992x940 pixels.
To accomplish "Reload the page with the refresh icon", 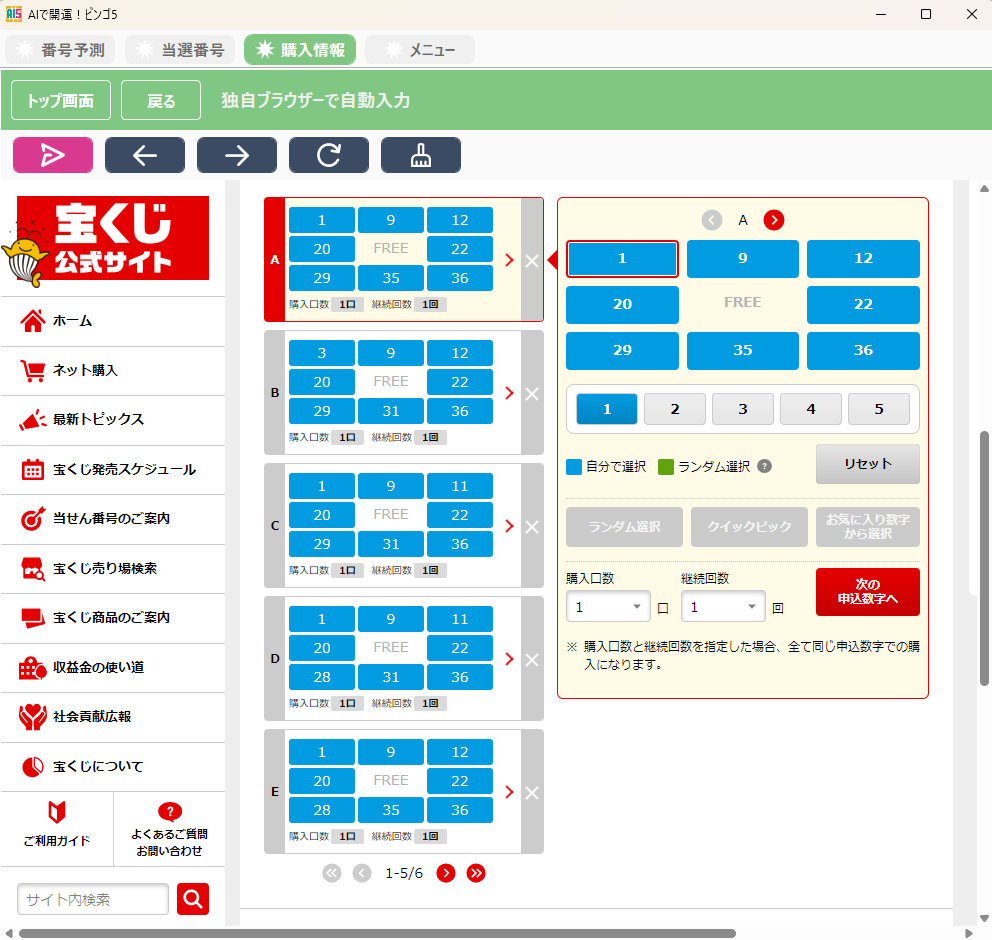I will pos(329,155).
